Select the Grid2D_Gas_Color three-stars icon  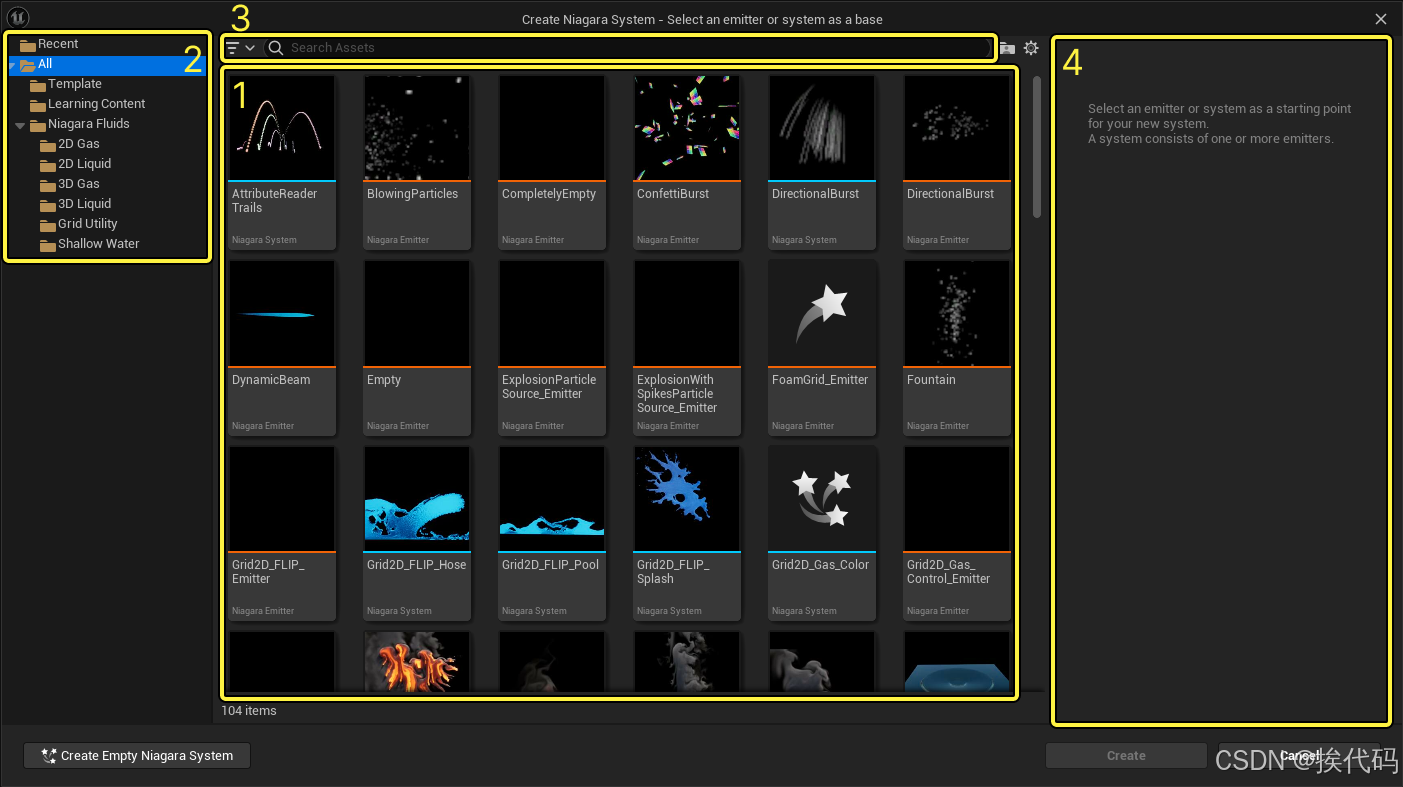coord(822,498)
